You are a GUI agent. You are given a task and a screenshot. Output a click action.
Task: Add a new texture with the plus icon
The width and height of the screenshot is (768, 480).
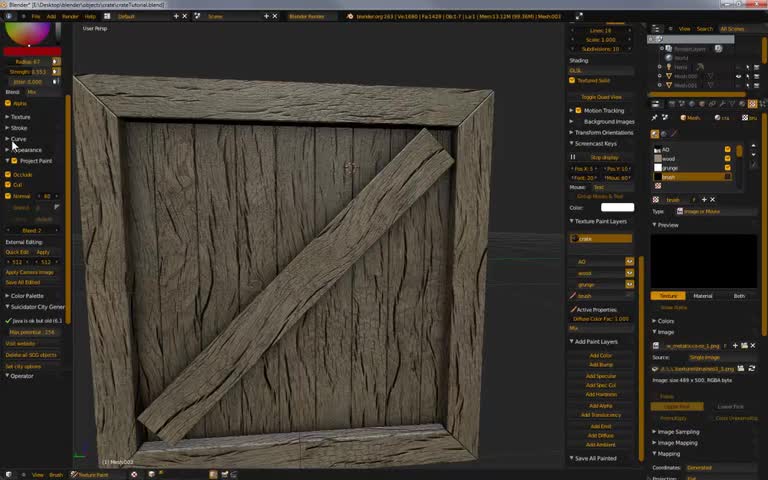pos(704,199)
